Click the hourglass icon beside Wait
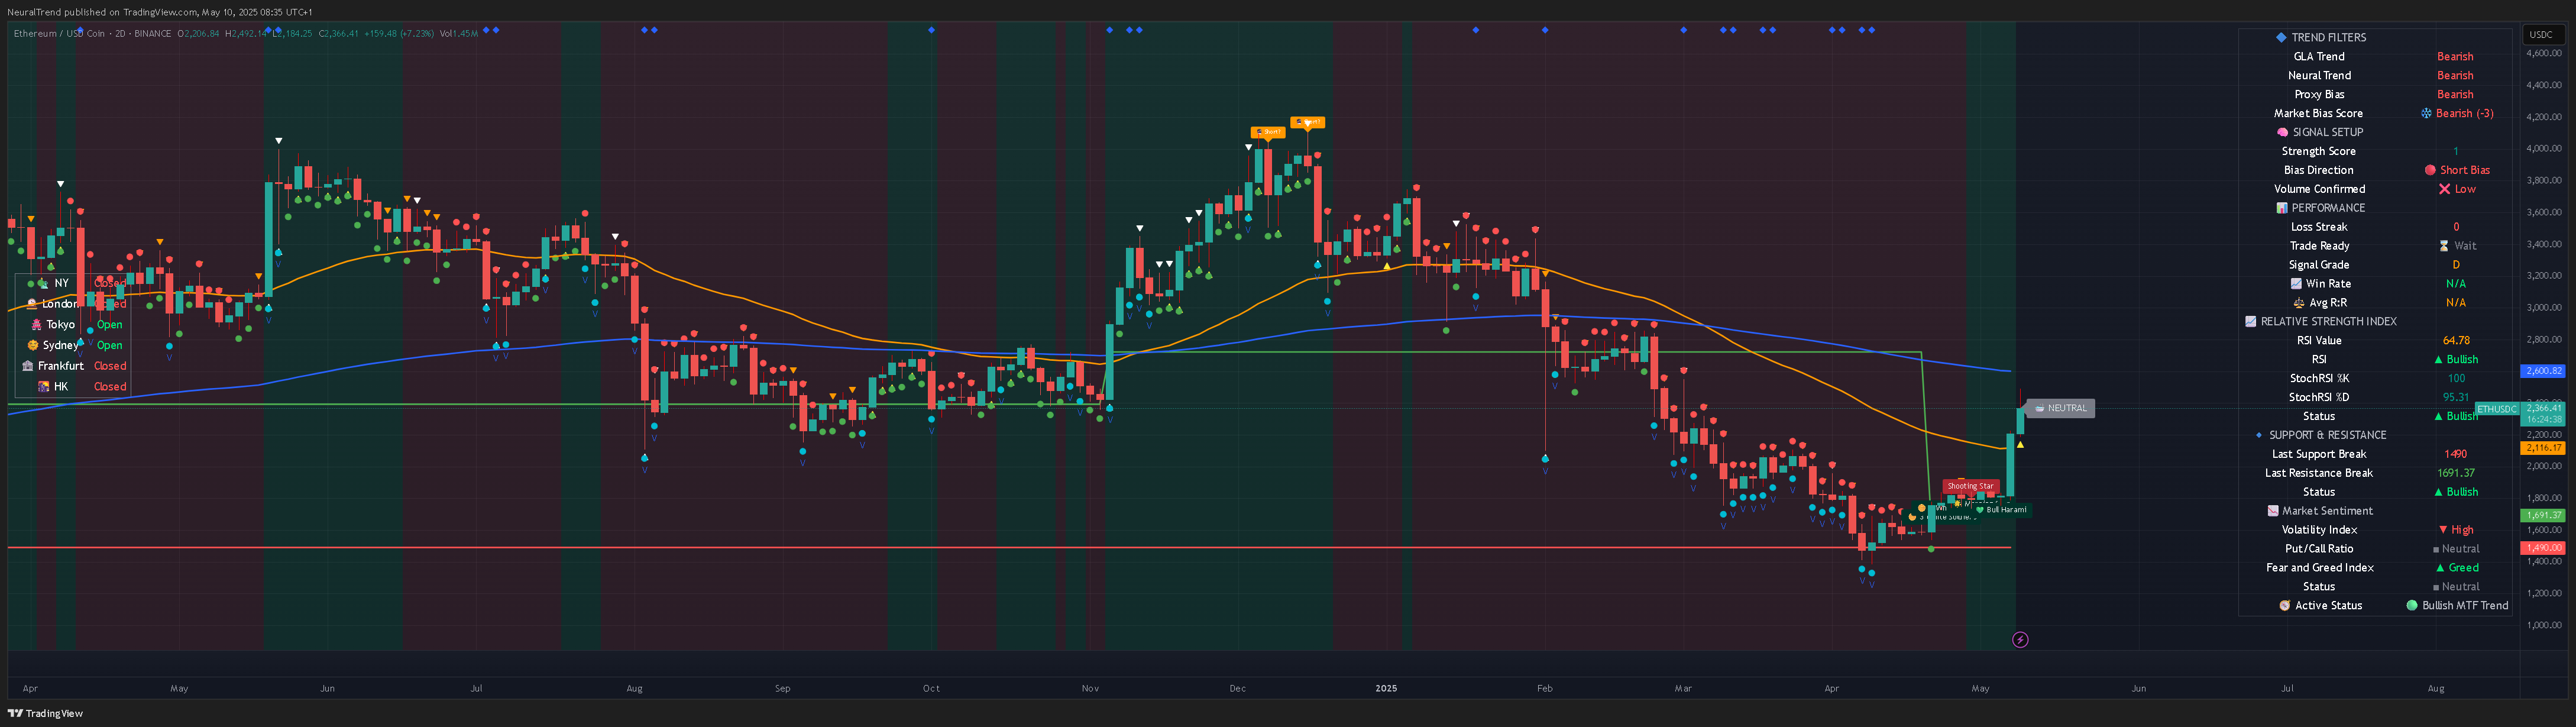The image size is (2576, 727). 2444,246
